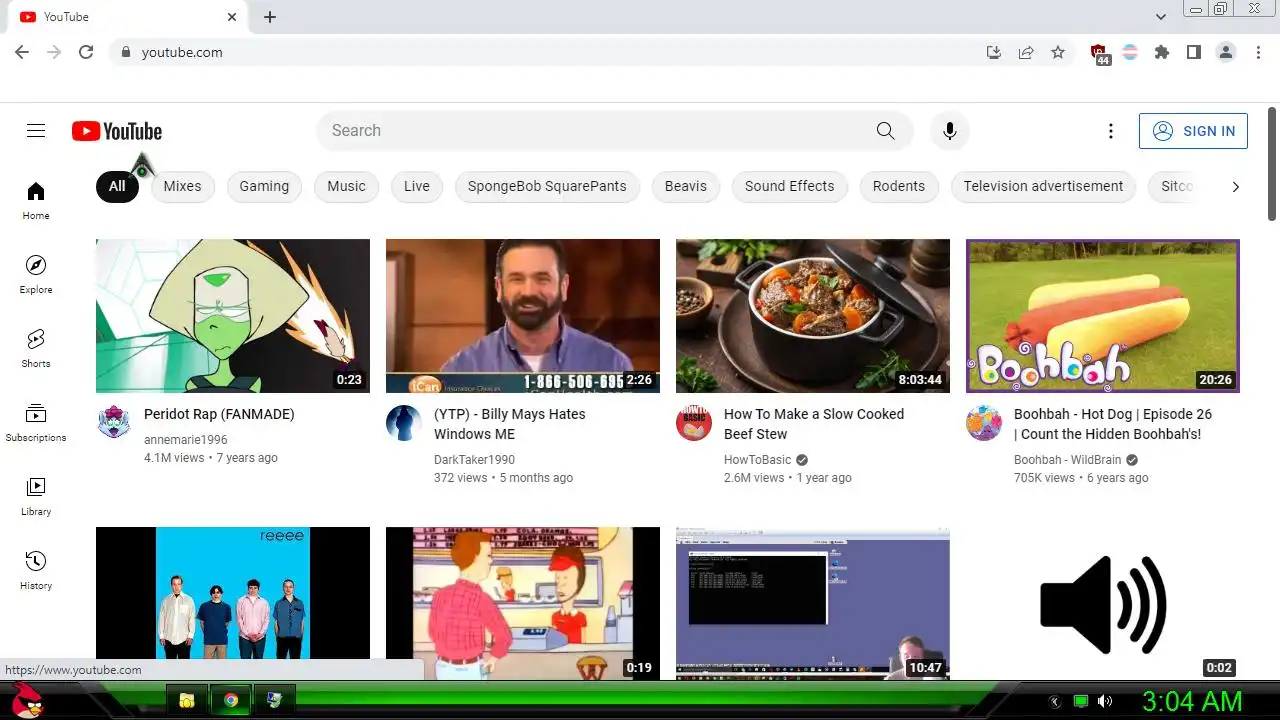Select the Sound Effects chip
Screen dimensions: 1280x720
point(789,186)
